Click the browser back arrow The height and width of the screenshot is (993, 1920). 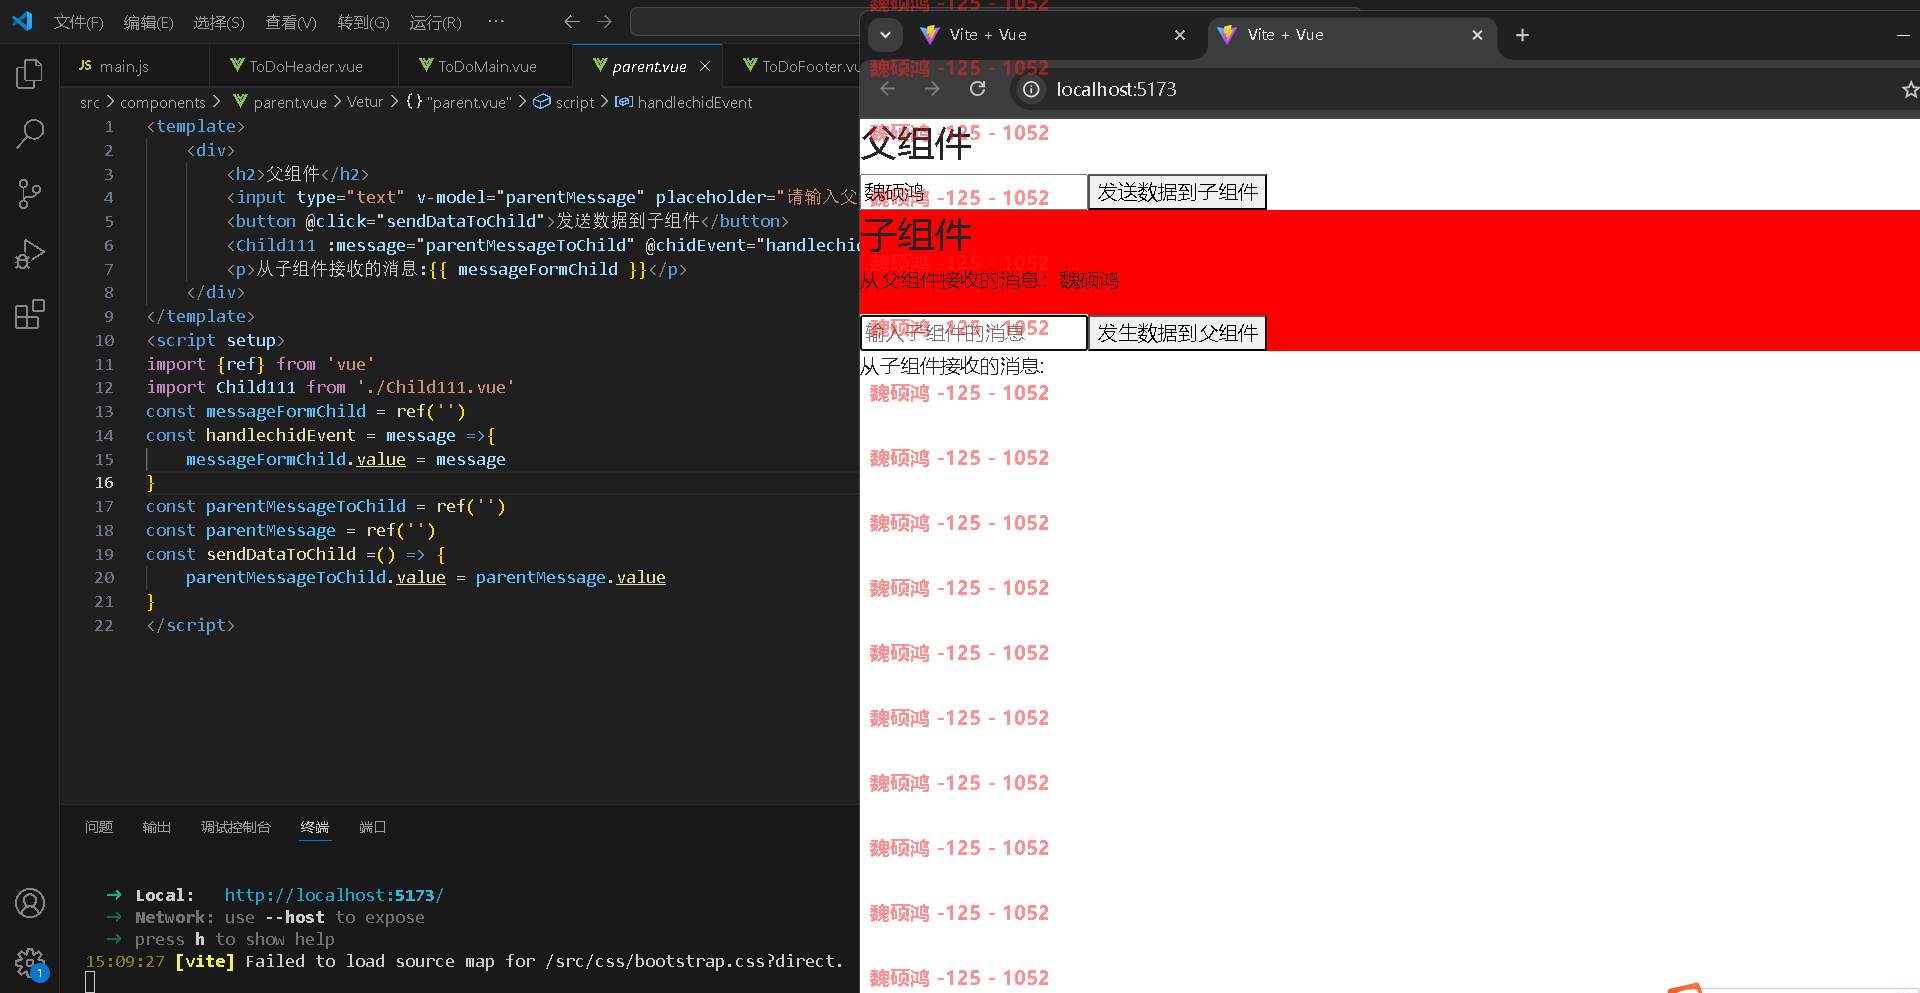coord(888,89)
